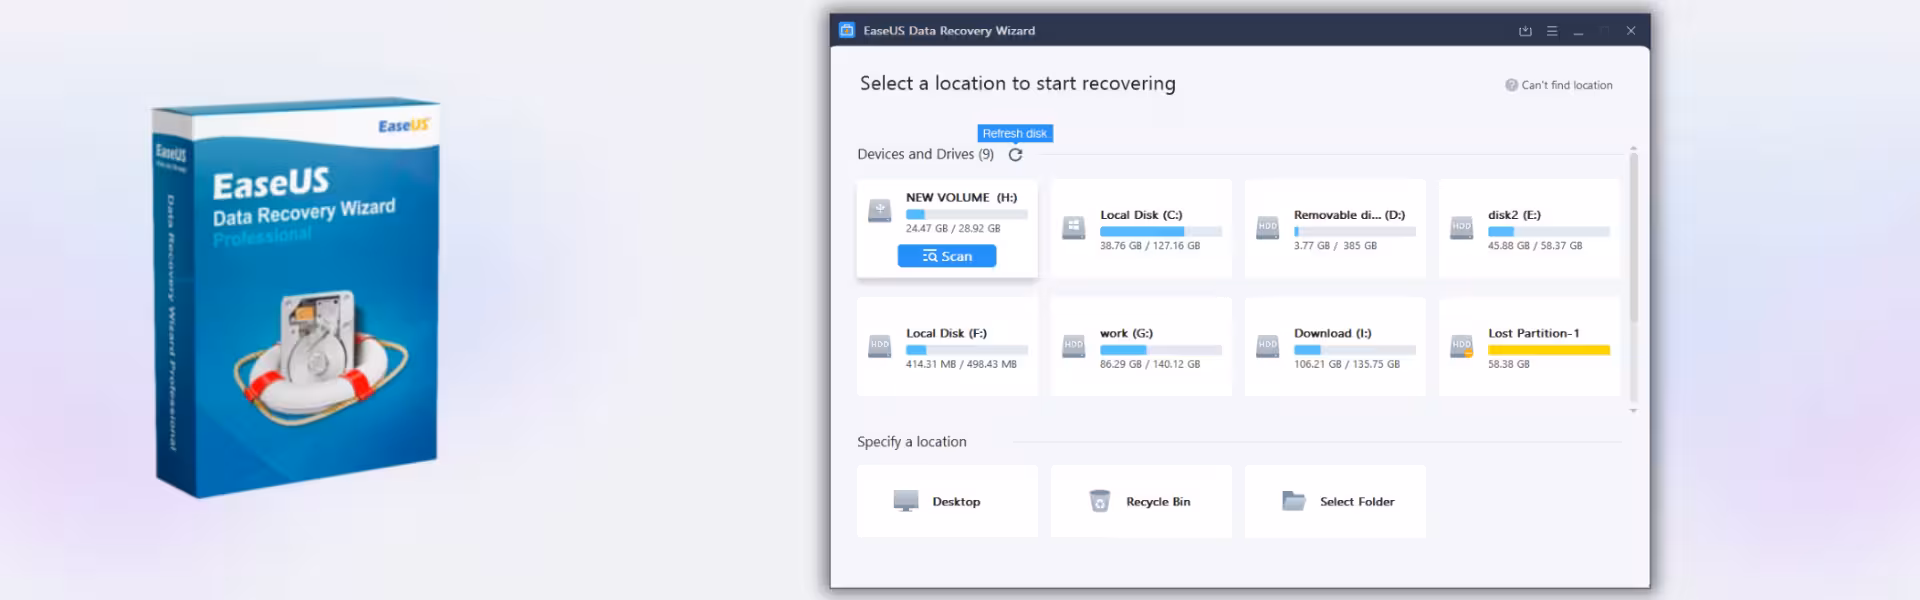Click the question mark help icon

click(x=1511, y=85)
